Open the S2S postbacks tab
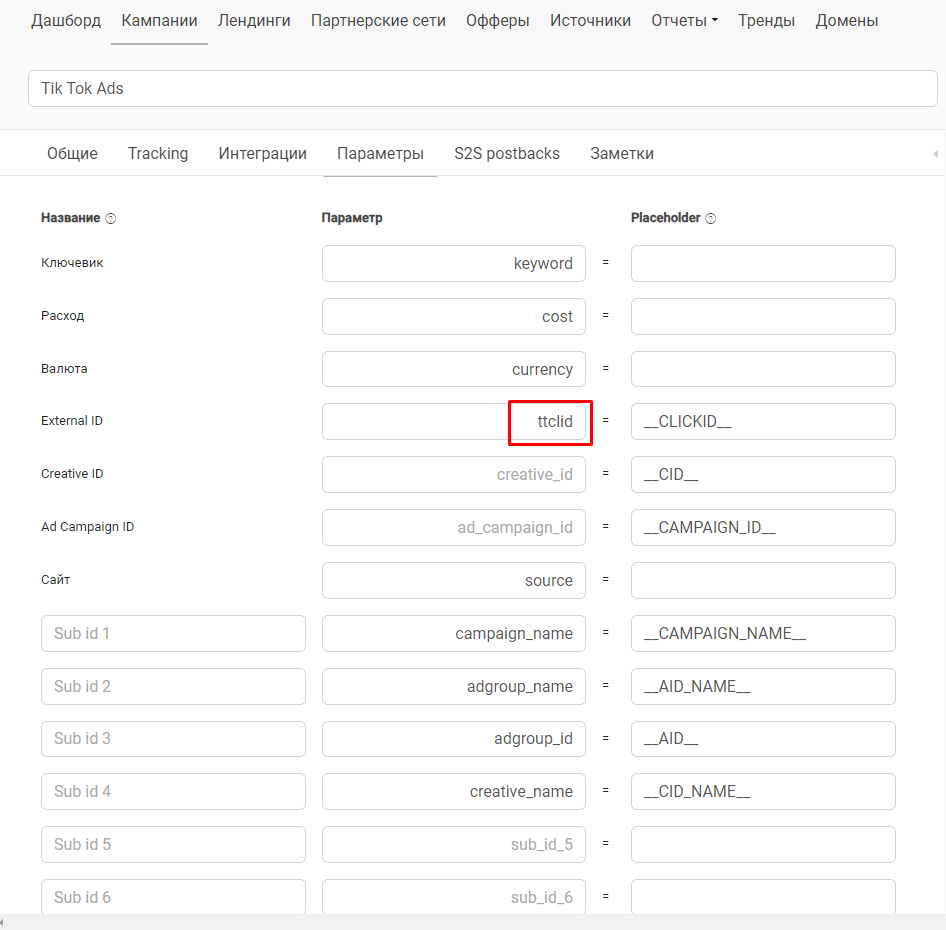This screenshot has width=946, height=930. [507, 153]
